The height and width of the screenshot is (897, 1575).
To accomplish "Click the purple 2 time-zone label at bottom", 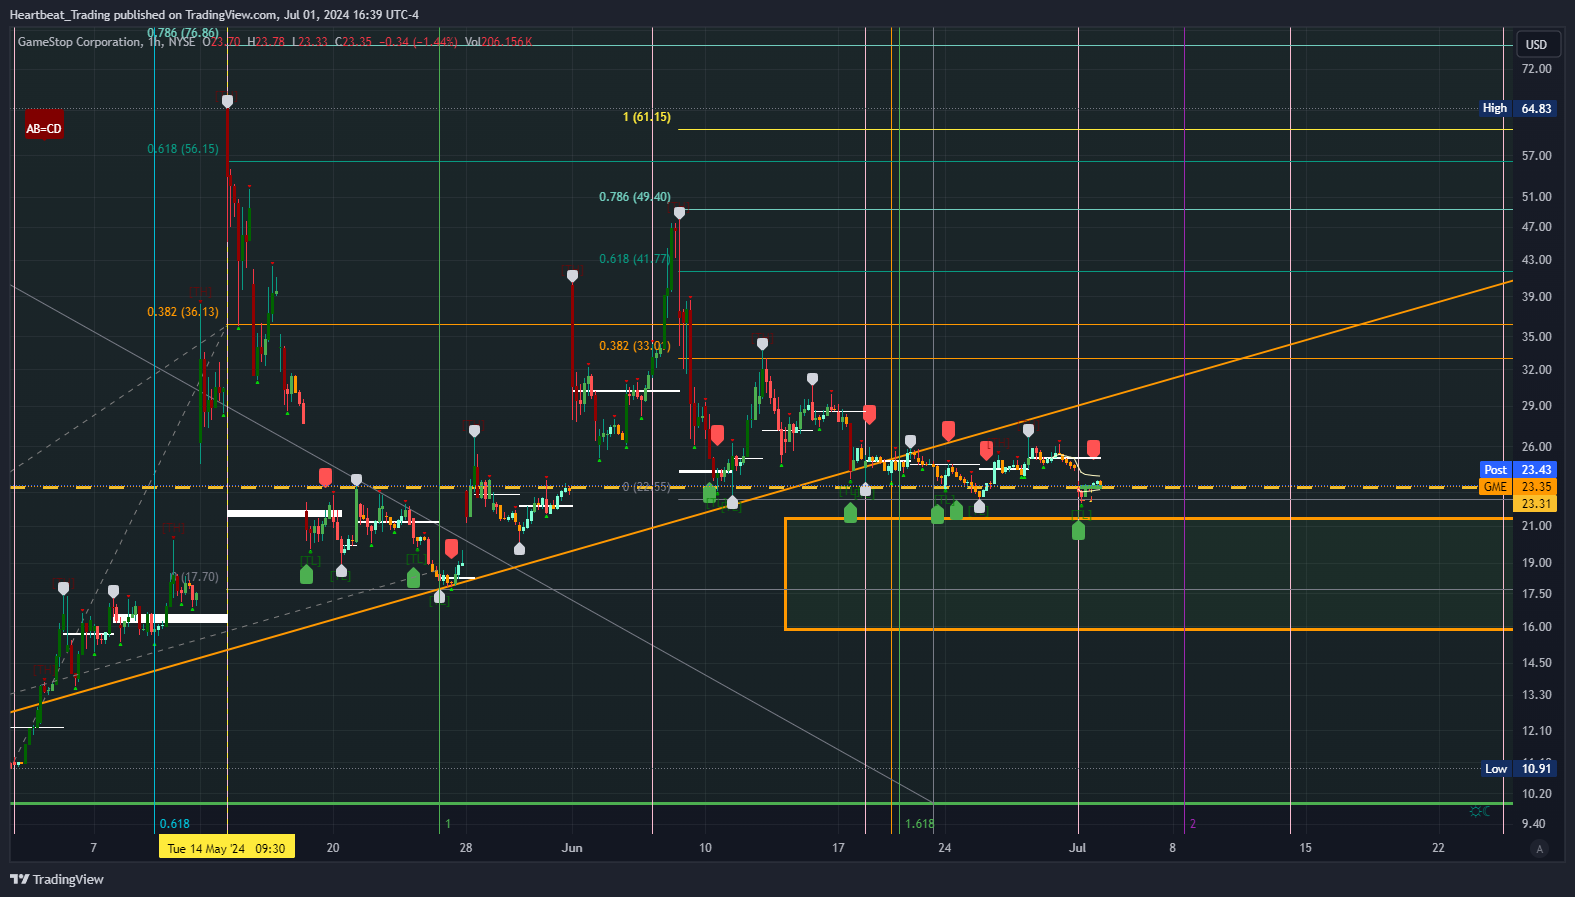I will coord(1193,824).
